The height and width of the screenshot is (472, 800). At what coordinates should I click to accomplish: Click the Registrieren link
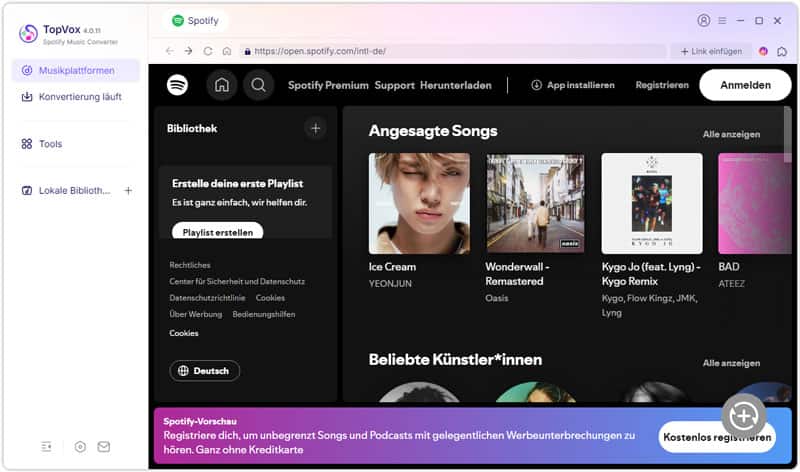pos(662,85)
